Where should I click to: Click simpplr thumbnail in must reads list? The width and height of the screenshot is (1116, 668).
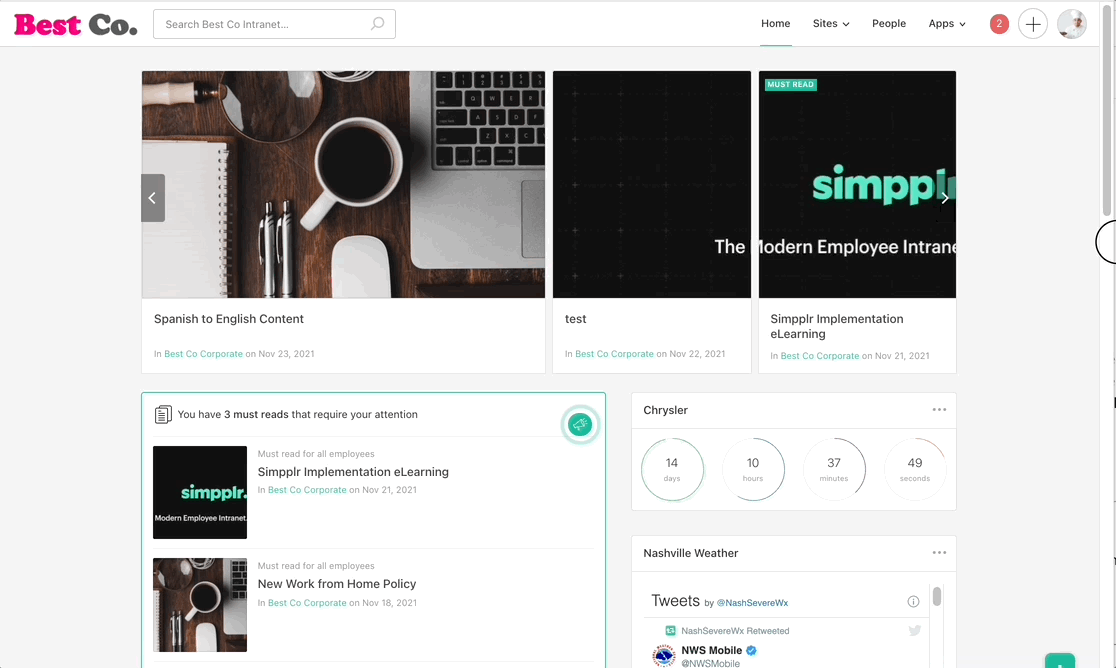tap(200, 492)
